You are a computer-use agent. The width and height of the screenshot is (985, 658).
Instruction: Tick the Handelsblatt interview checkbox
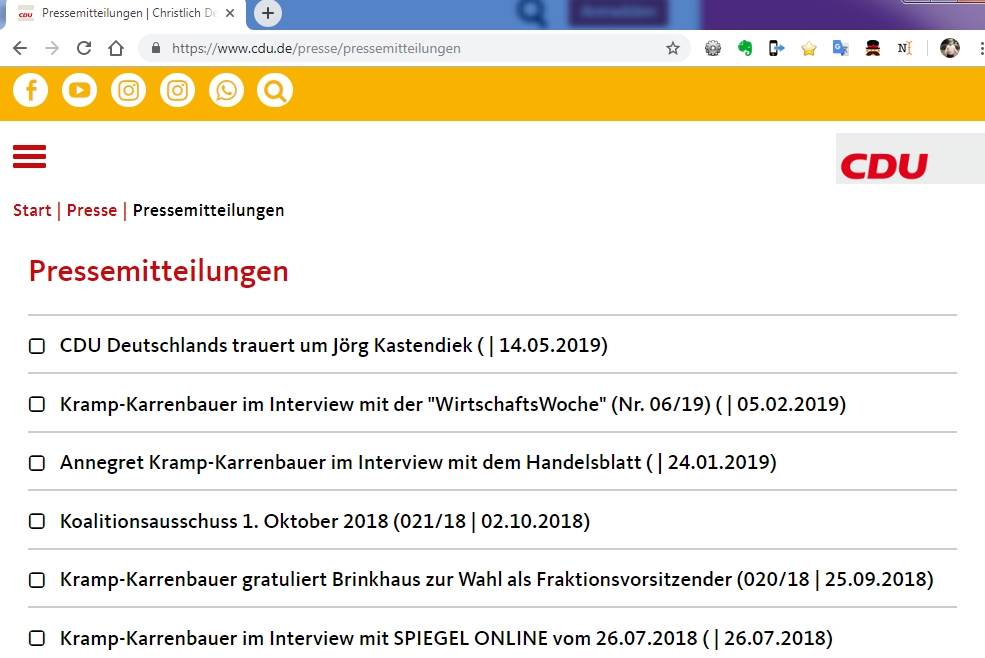(37, 463)
